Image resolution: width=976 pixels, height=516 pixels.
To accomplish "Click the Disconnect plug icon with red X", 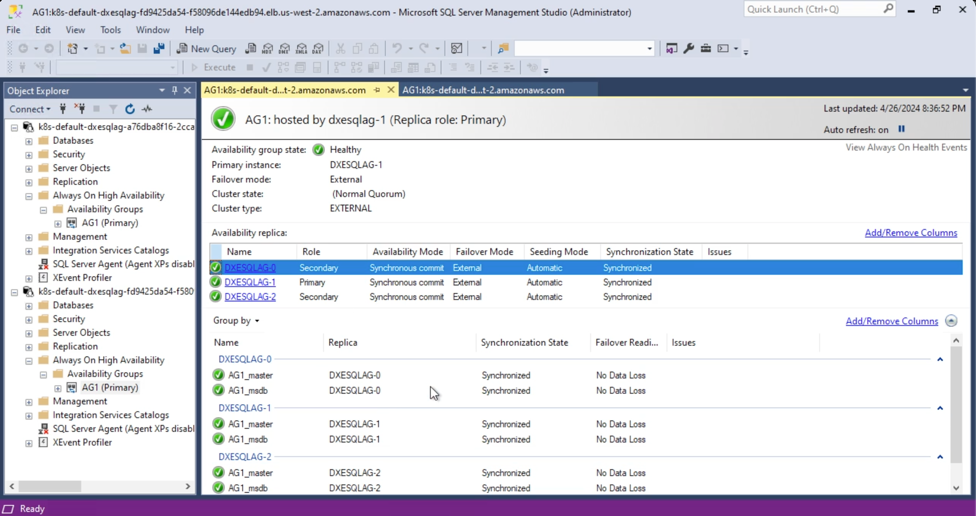I will pos(79,109).
